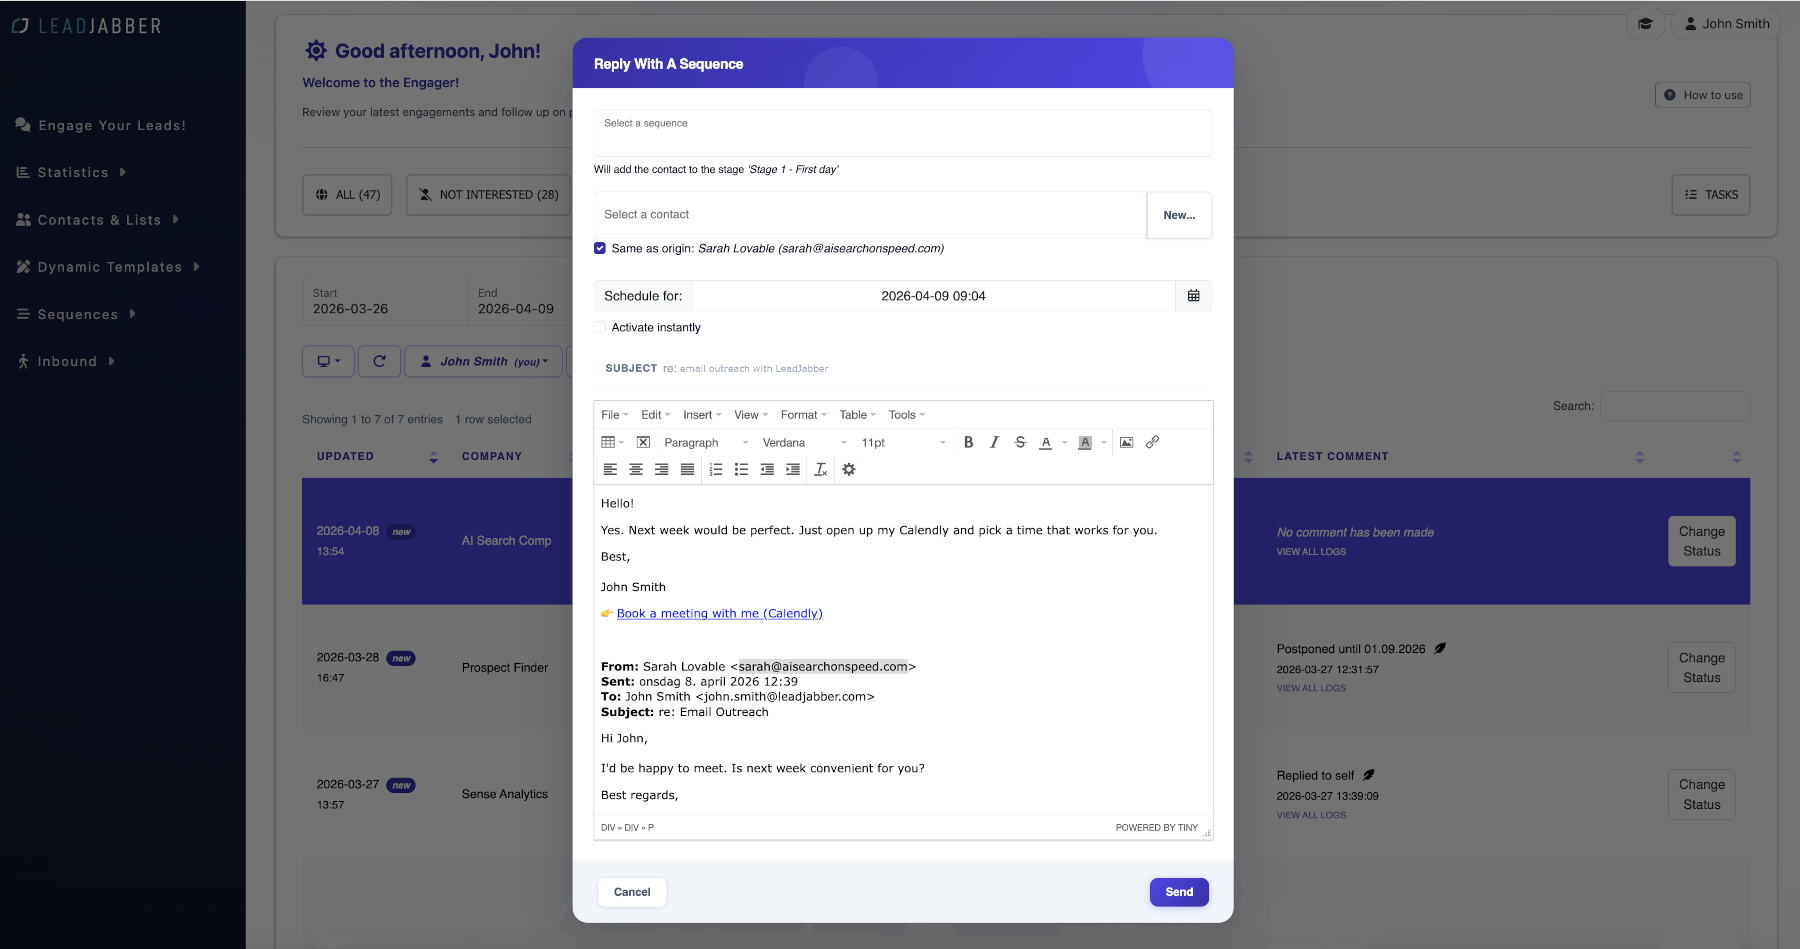View all logs for Prospect Finder

click(x=1311, y=688)
